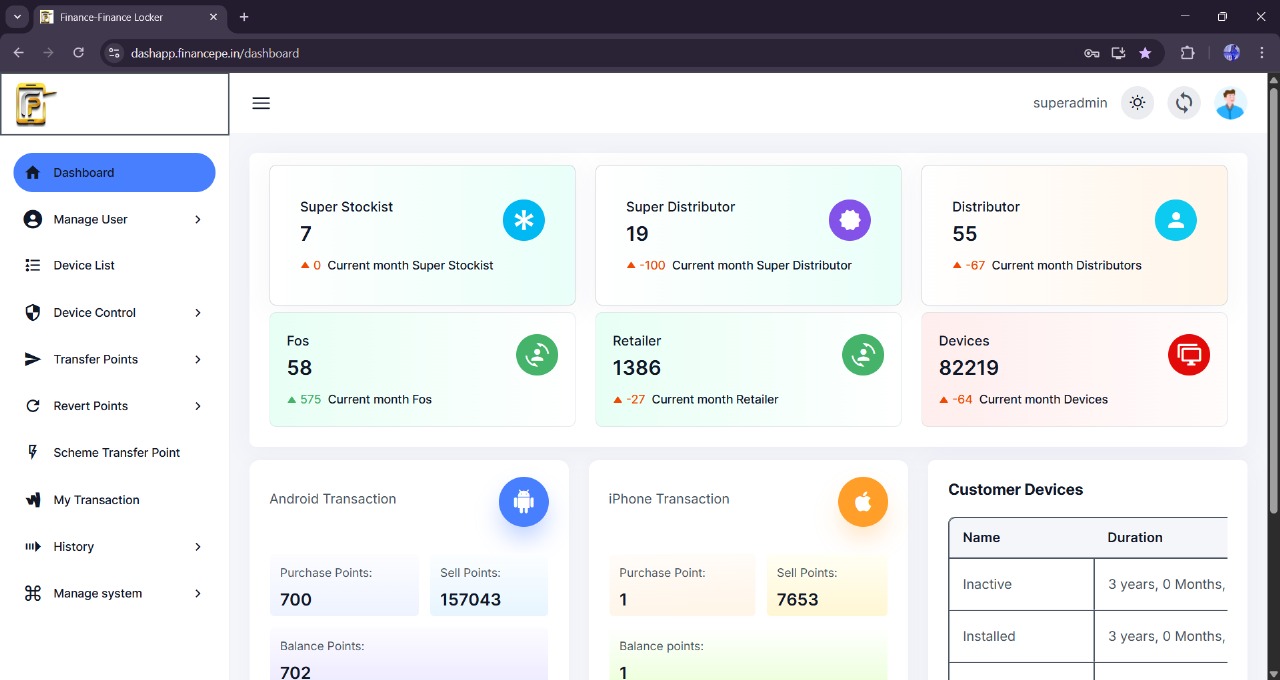Expand the Transfer Points chevron
This screenshot has height=680, width=1280.
[x=198, y=359]
